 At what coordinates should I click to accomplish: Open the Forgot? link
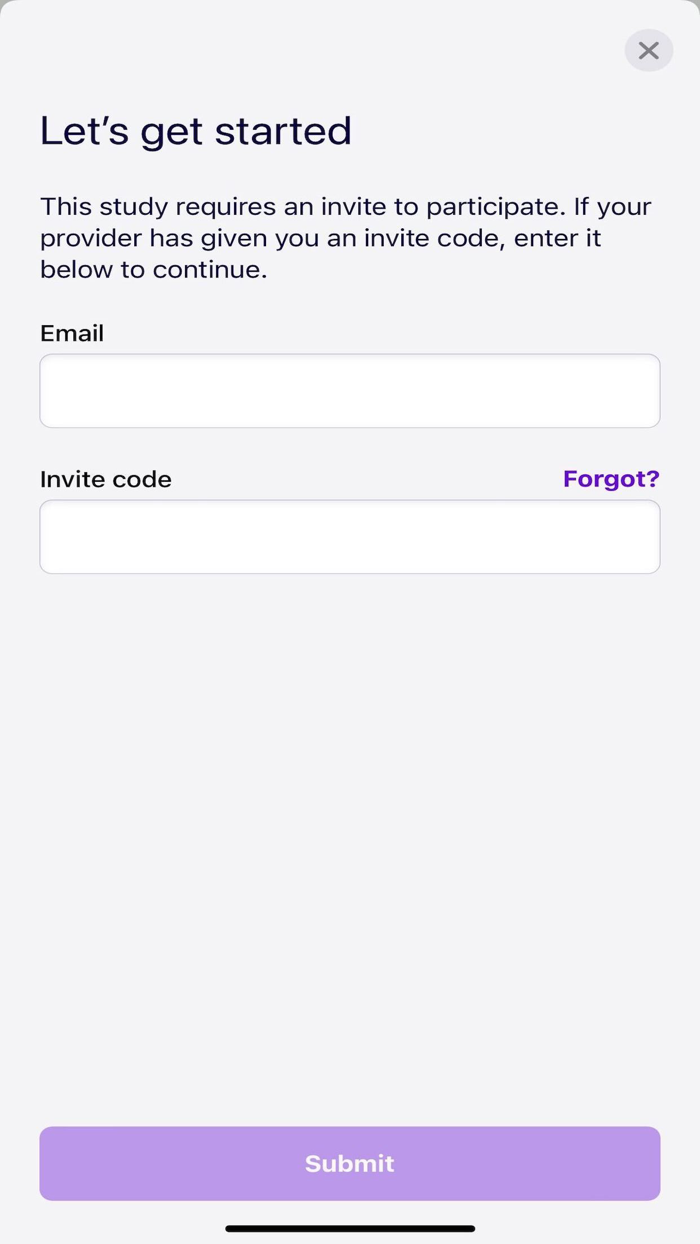pos(611,479)
